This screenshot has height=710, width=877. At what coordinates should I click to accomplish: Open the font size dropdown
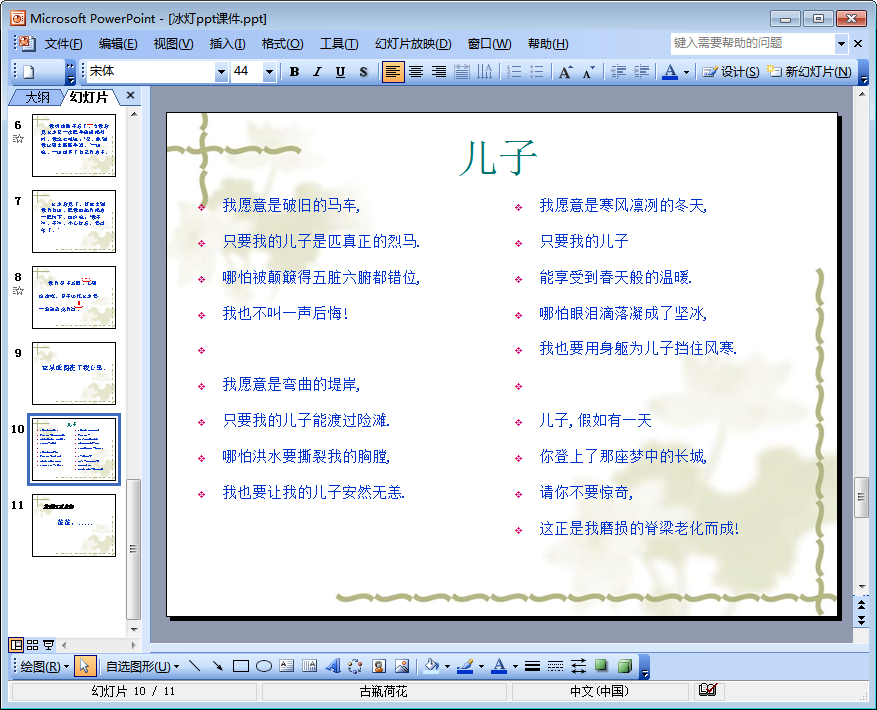click(x=269, y=72)
